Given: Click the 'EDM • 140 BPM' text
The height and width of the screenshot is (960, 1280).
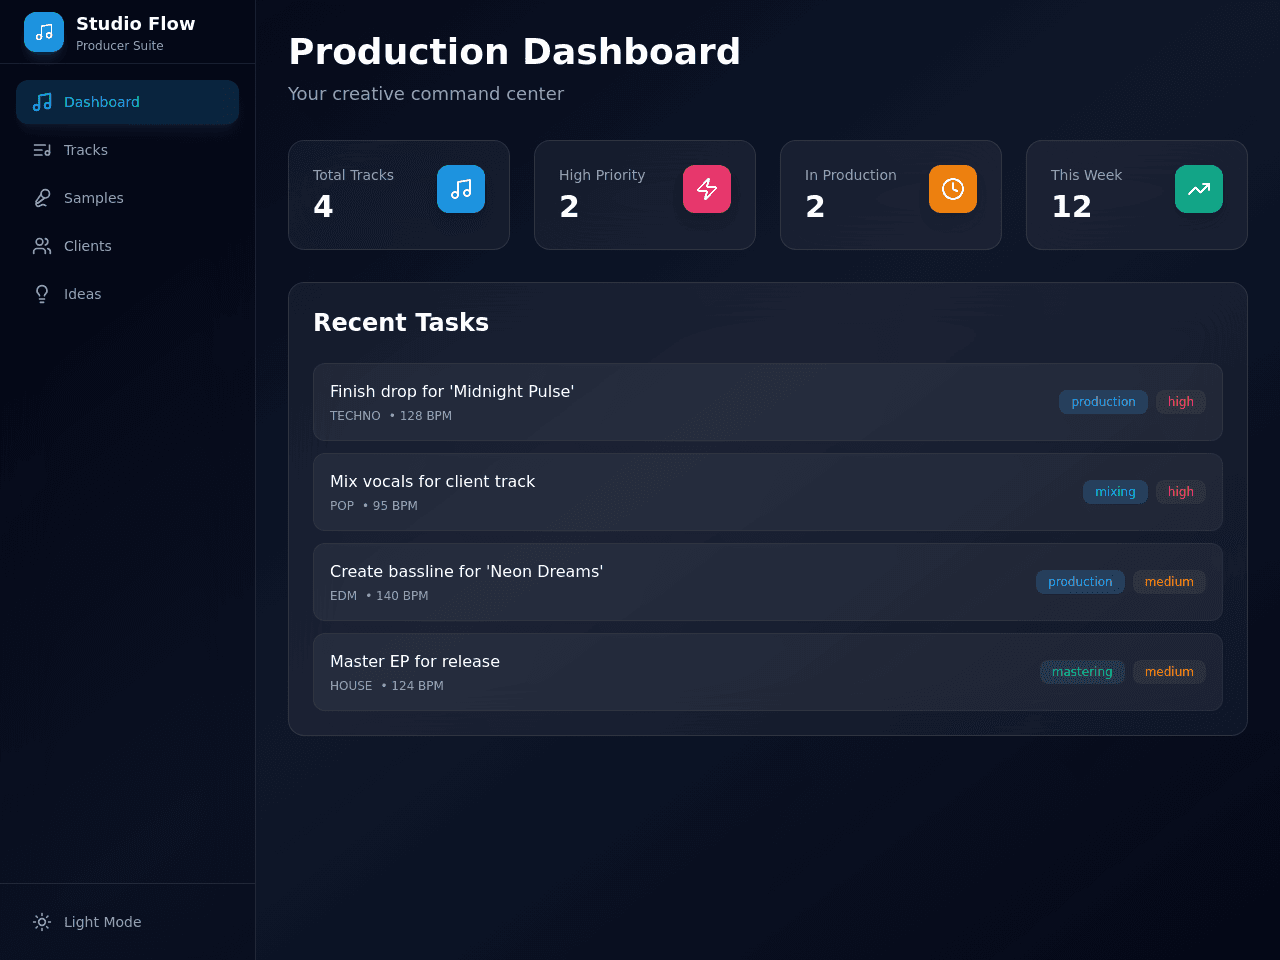Looking at the screenshot, I should (379, 596).
